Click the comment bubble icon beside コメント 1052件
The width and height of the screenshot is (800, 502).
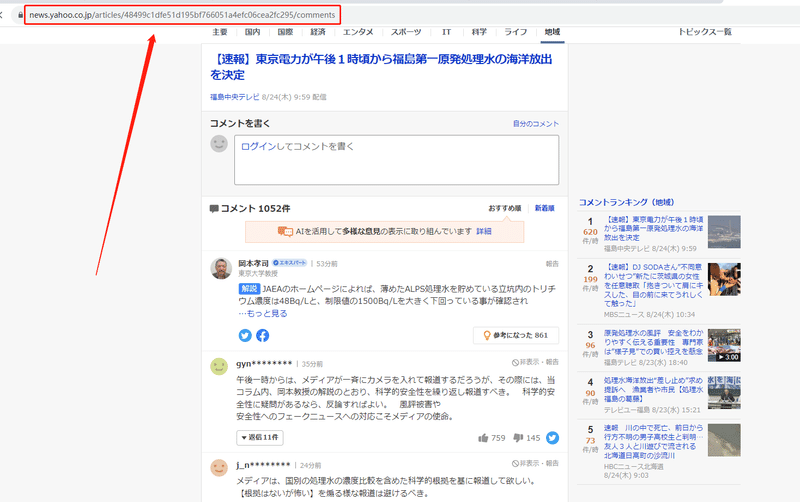[214, 209]
